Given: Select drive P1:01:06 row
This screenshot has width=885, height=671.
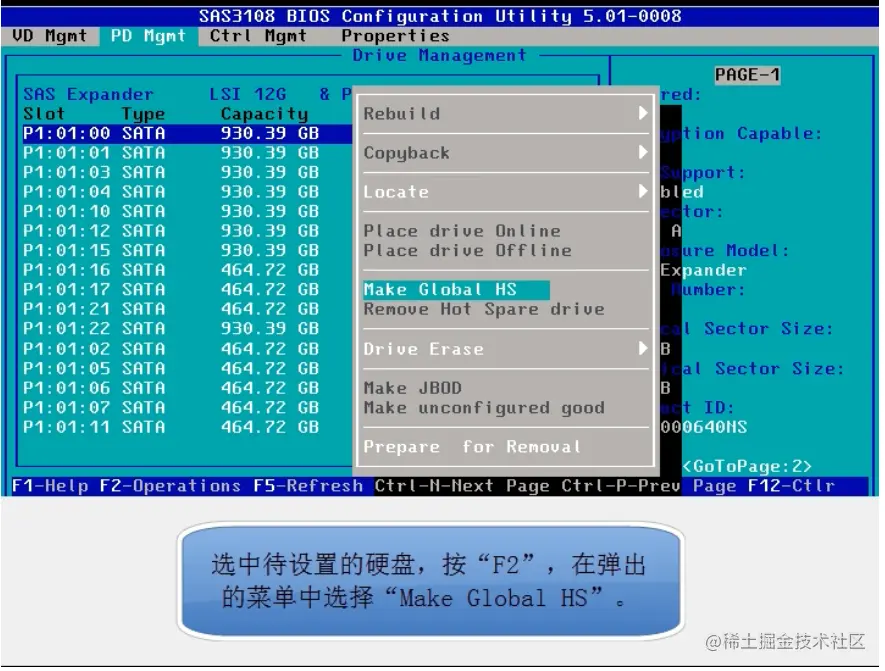Looking at the screenshot, I should point(186,388).
